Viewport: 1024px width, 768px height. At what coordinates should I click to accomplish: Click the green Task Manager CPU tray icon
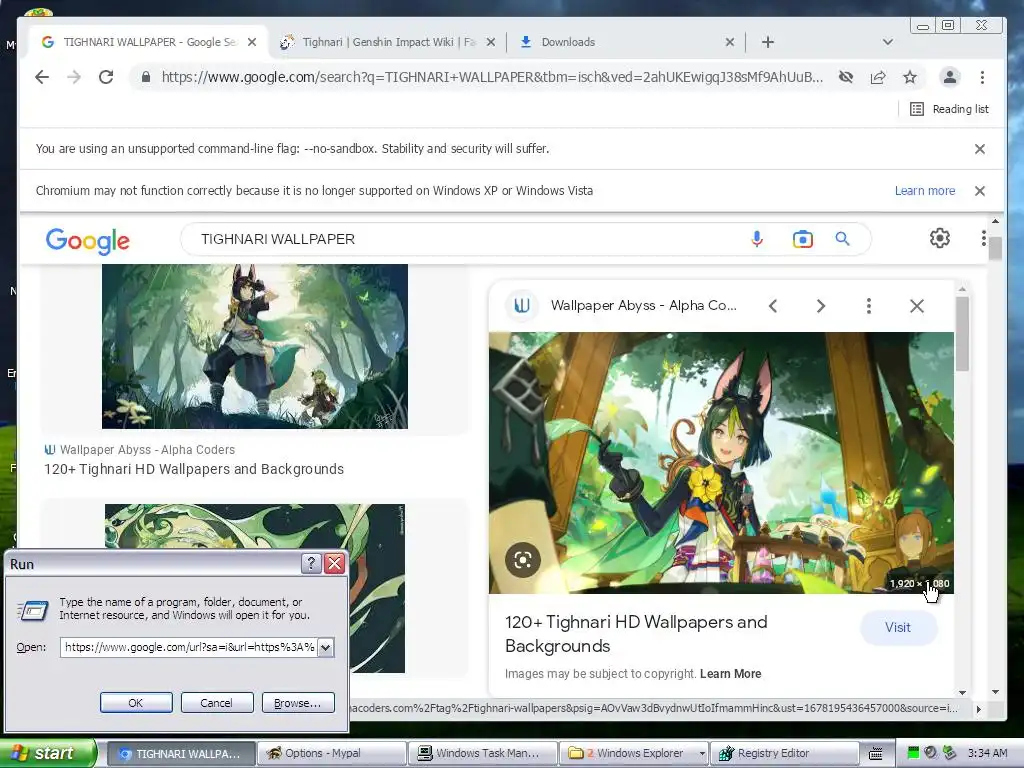914,753
